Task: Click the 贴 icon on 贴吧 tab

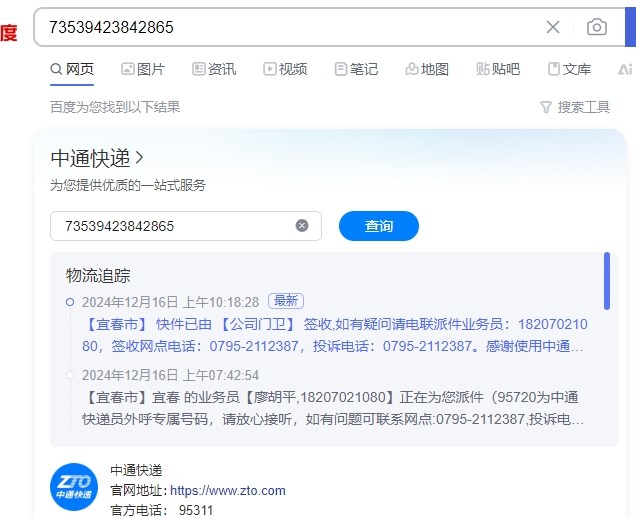Action: point(482,69)
